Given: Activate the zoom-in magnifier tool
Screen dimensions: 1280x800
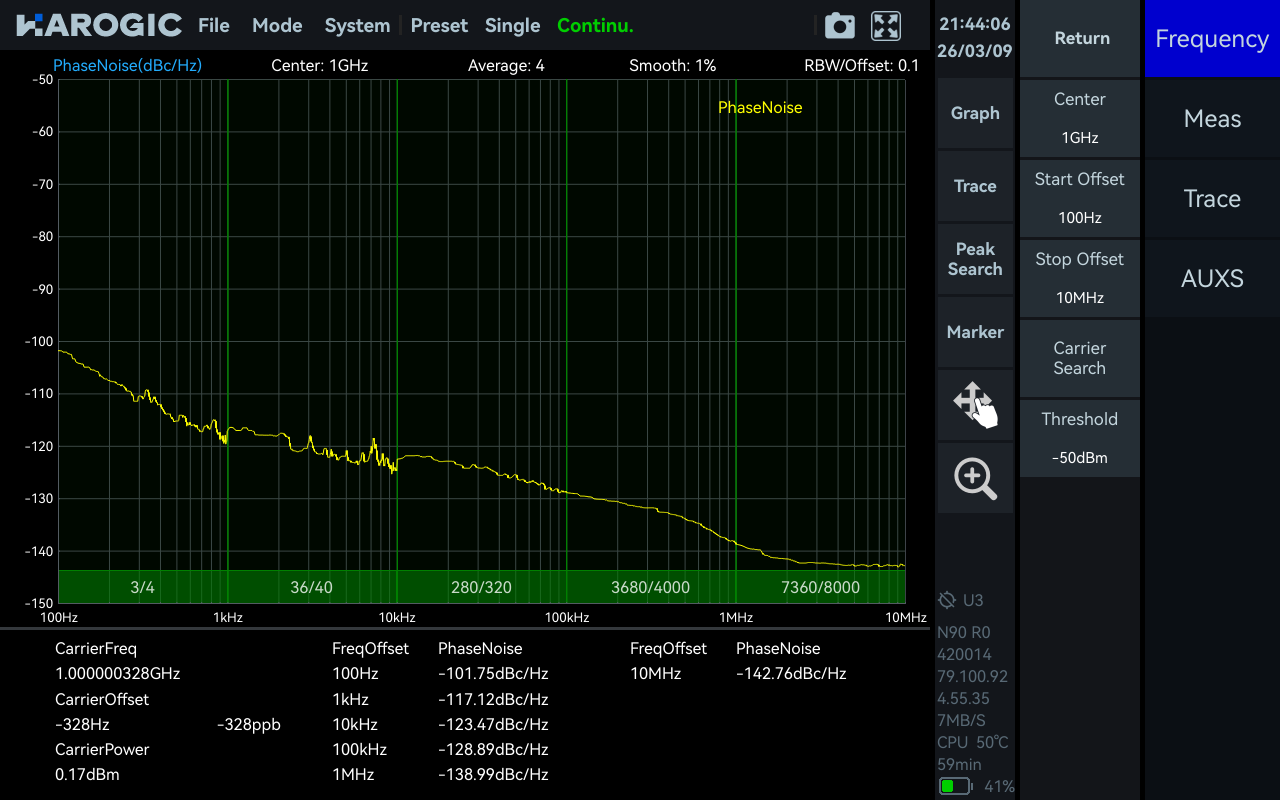Looking at the screenshot, I should 975,477.
